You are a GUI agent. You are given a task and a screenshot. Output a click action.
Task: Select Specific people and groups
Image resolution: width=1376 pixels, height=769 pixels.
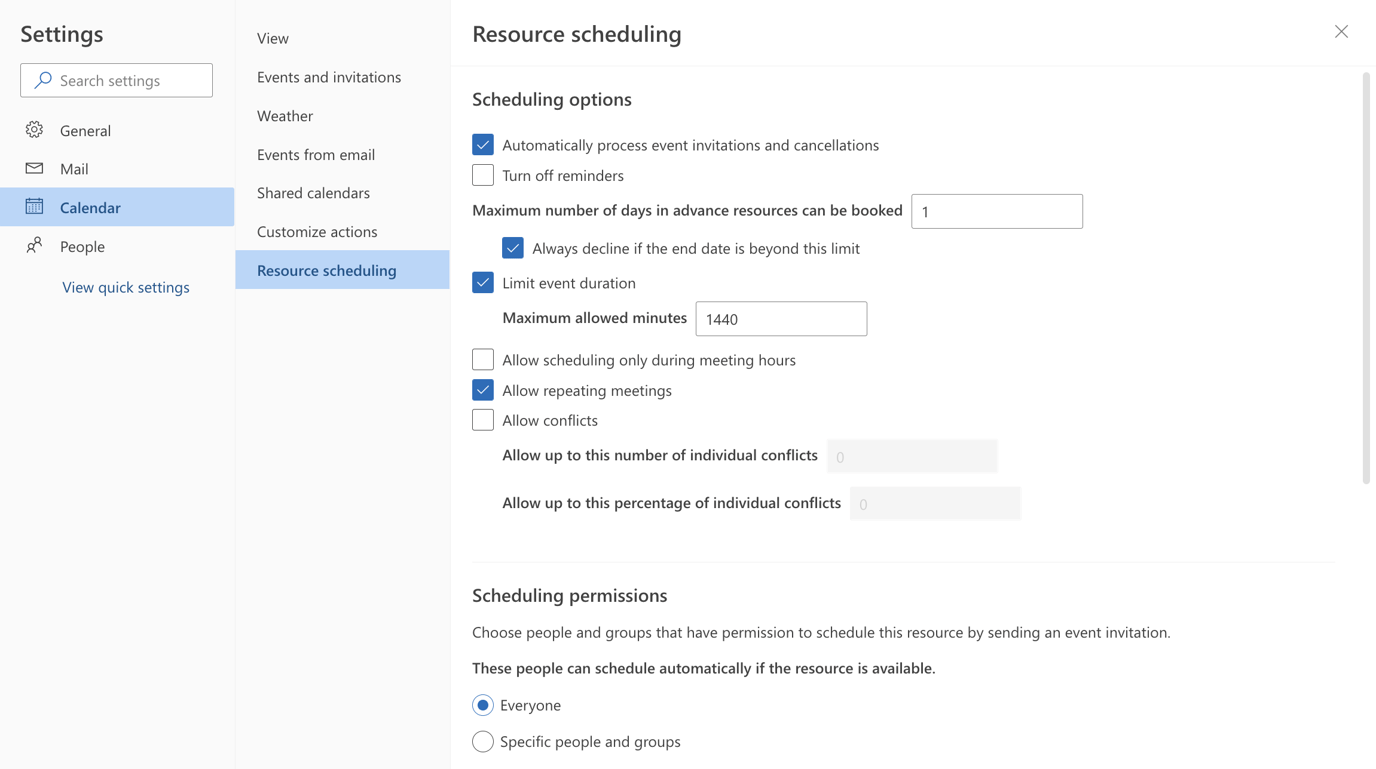tap(483, 741)
